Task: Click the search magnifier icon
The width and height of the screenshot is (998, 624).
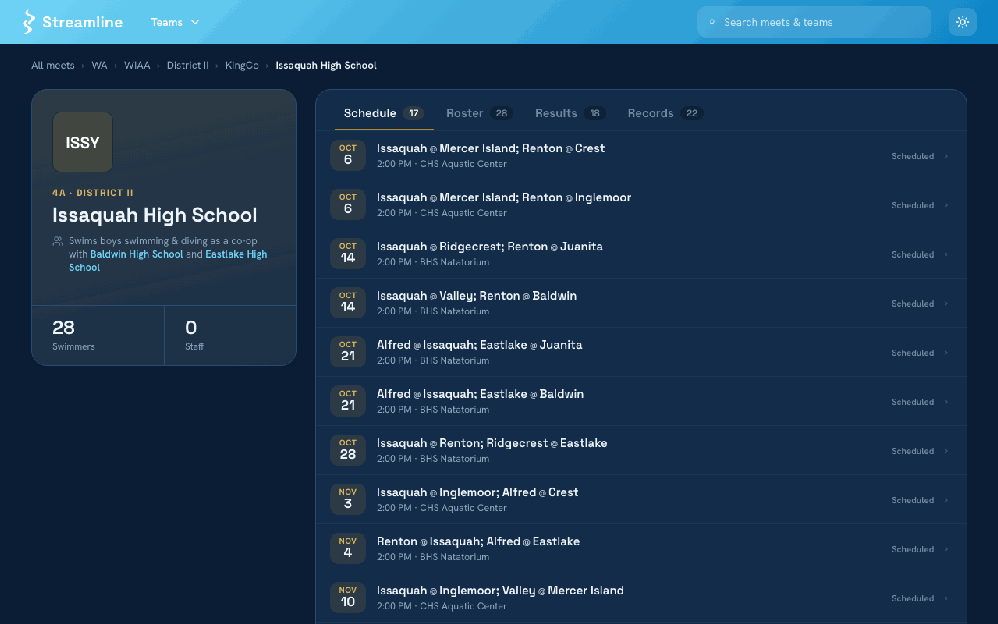Action: pyautogui.click(x=712, y=22)
